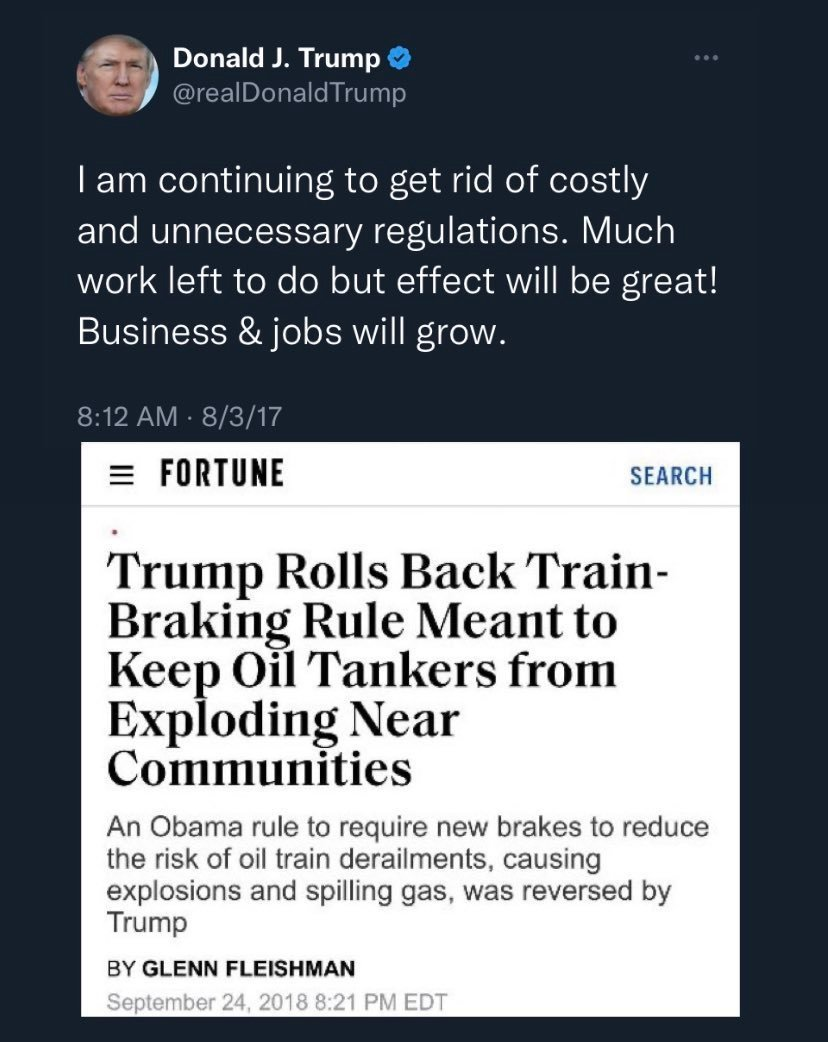Open the Fortune hamburger menu icon
This screenshot has width=828, height=1042.
(121, 474)
